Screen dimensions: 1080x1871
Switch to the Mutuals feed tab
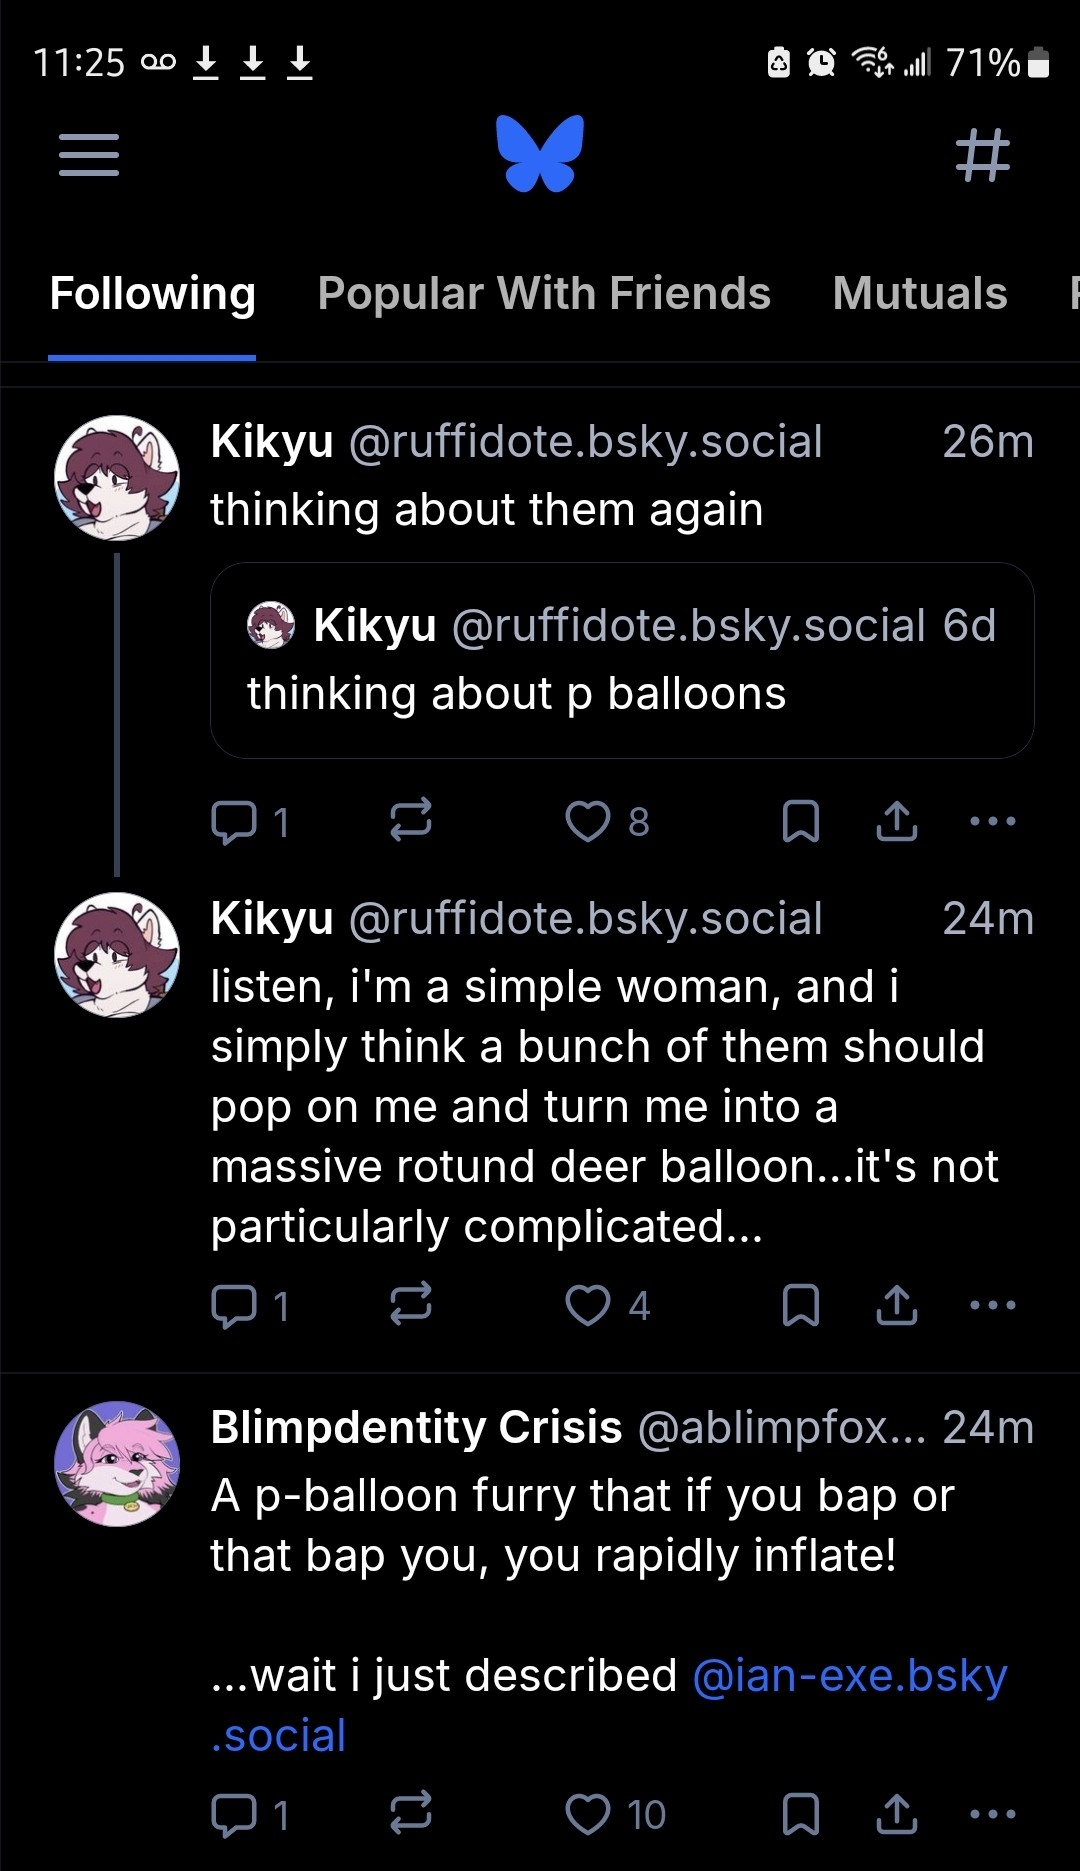click(919, 294)
